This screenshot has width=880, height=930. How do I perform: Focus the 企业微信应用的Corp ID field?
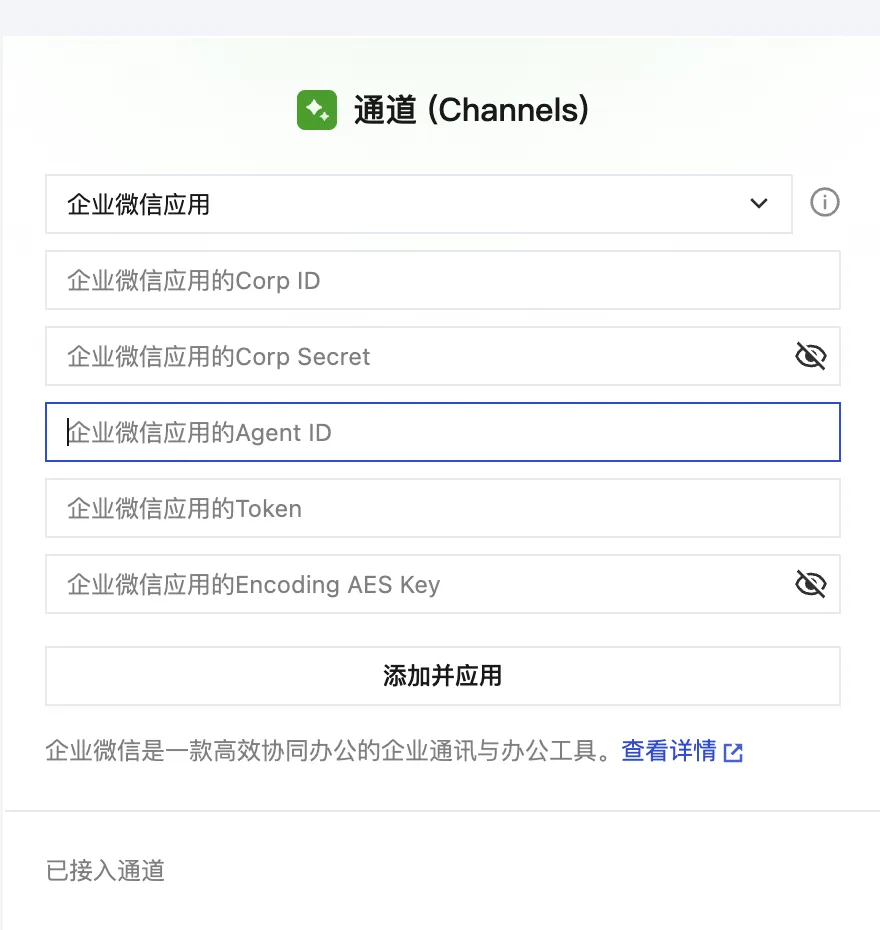pyautogui.click(x=442, y=280)
